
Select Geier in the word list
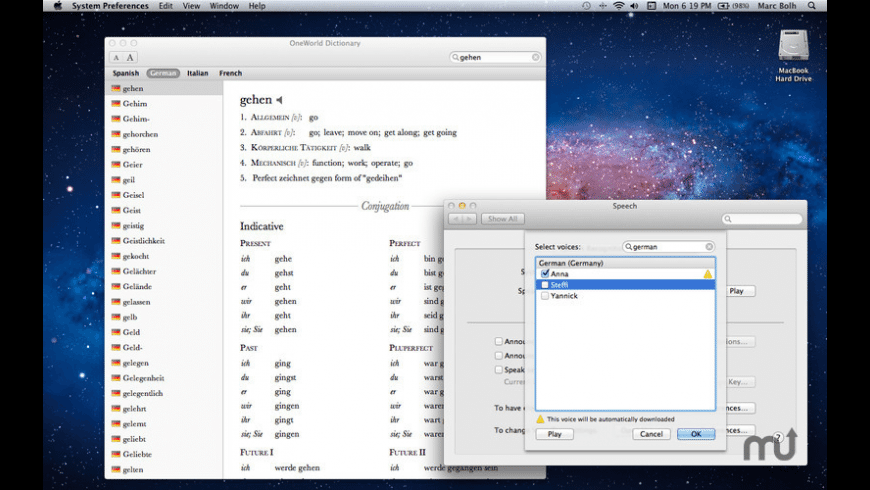(164, 165)
